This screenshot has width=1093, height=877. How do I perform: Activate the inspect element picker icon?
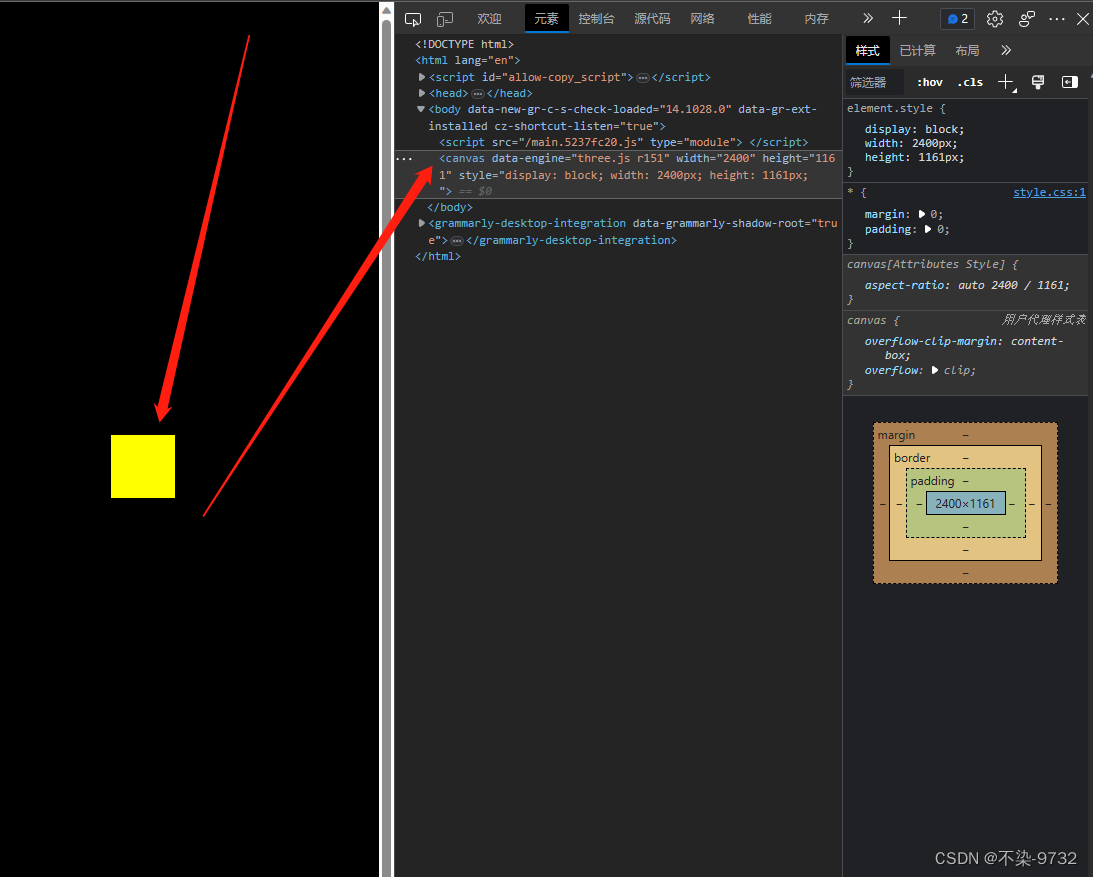(x=413, y=19)
